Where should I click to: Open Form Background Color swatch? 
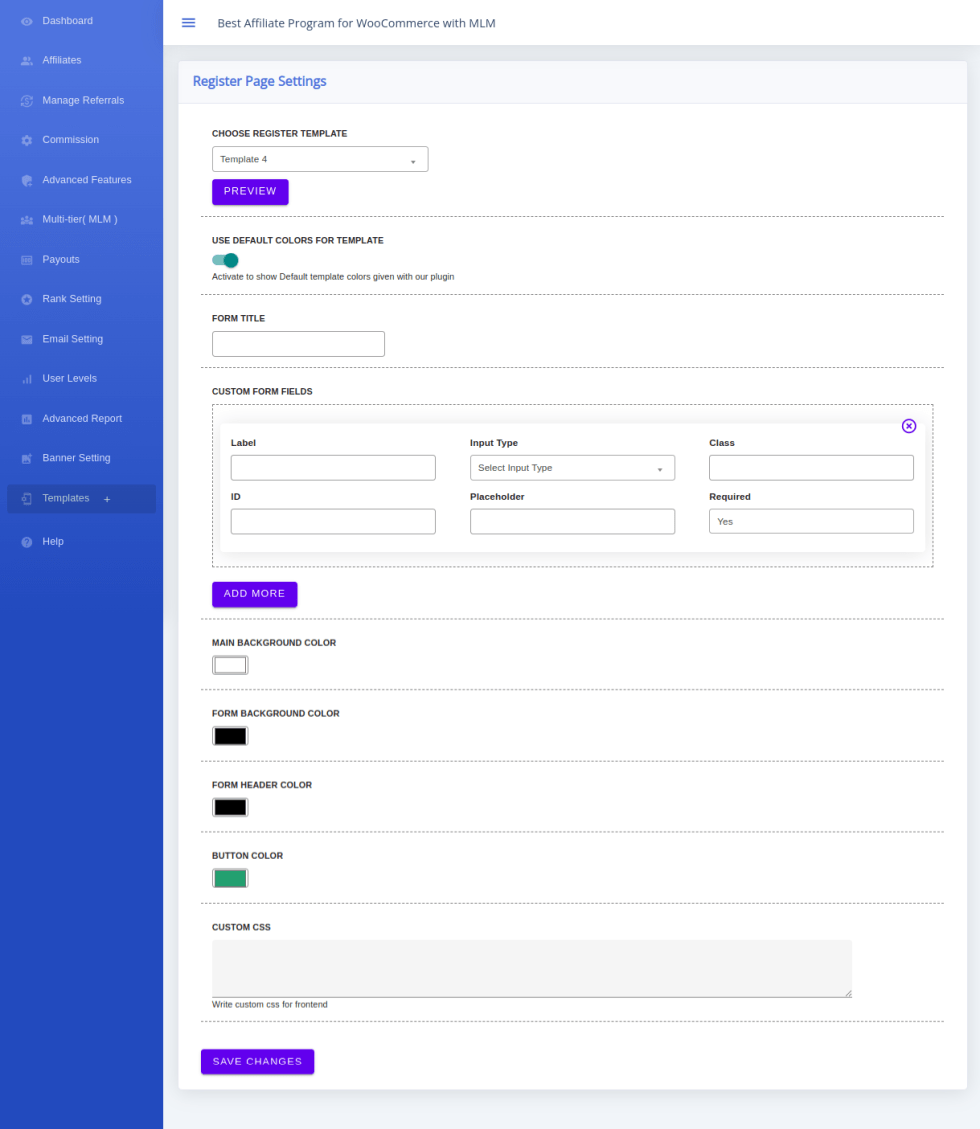click(230, 736)
